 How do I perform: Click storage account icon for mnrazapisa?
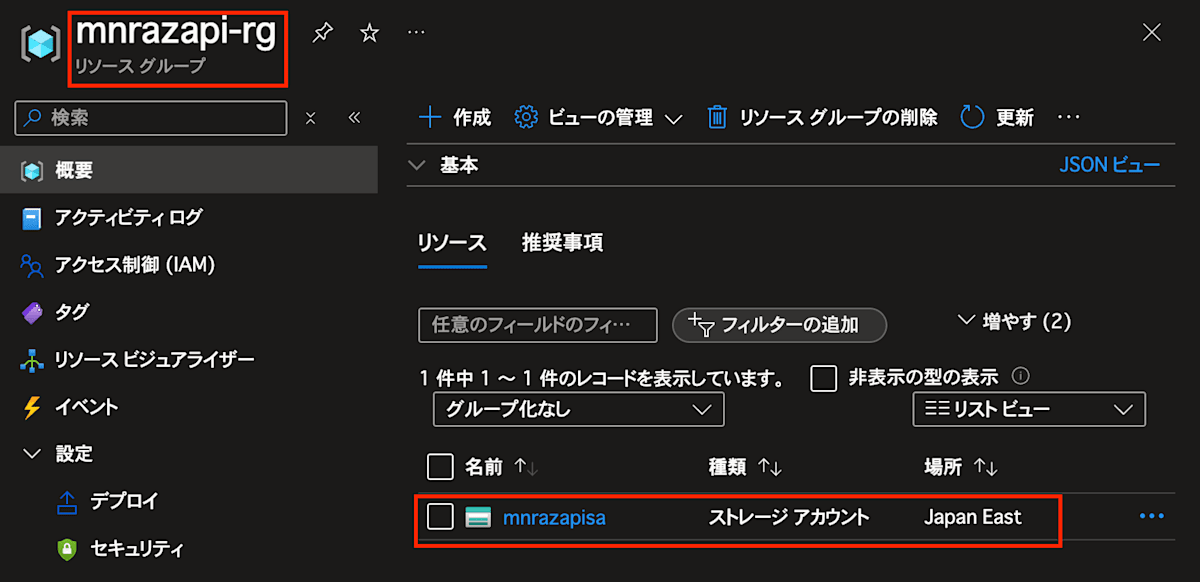(478, 517)
